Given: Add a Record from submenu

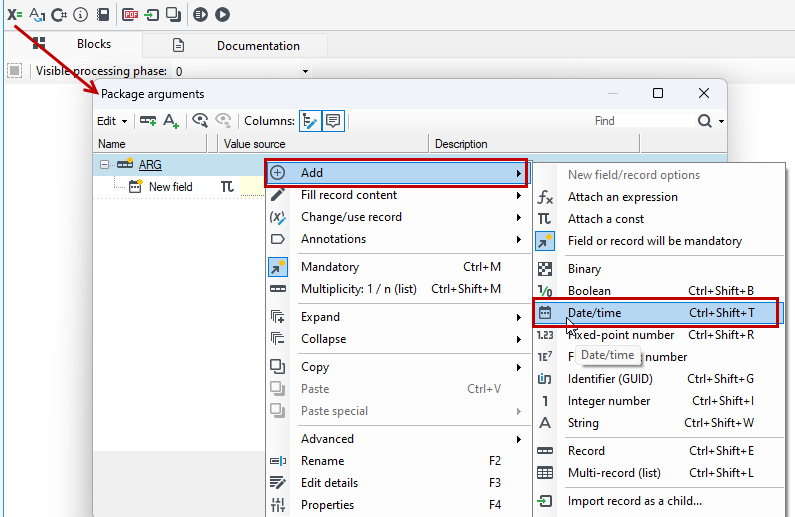Looking at the screenshot, I should 659,451.
